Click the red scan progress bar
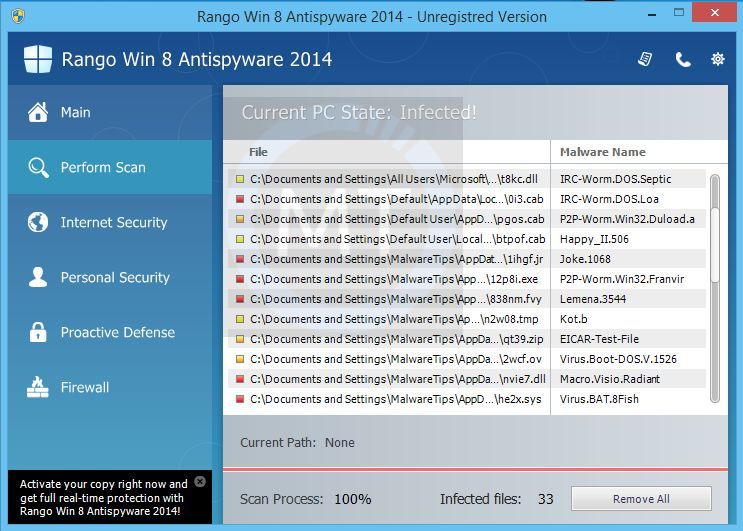This screenshot has width=743, height=531. tap(475, 469)
